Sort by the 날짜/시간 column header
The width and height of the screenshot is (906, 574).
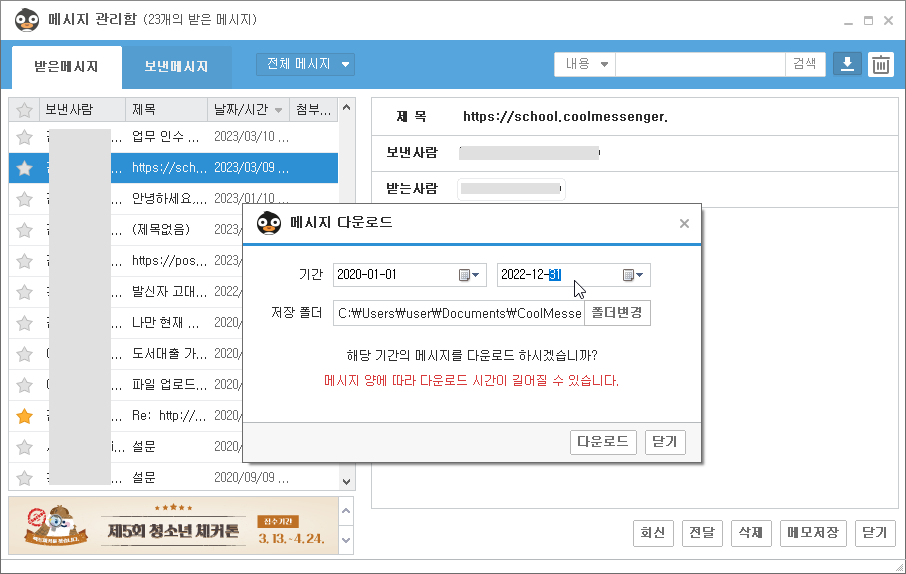[248, 110]
